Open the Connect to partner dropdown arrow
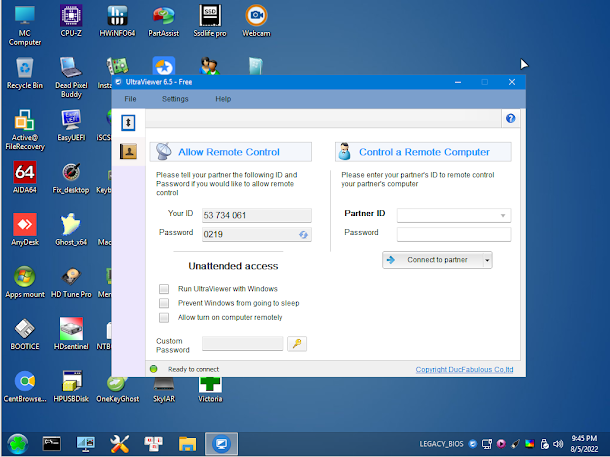 487,260
